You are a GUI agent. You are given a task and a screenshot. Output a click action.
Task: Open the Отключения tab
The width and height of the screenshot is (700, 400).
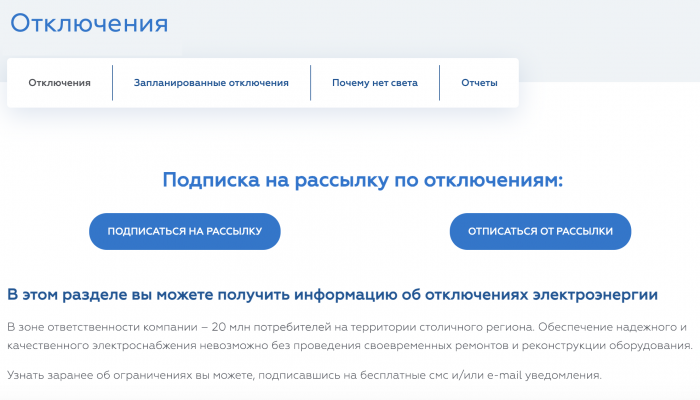tap(59, 83)
